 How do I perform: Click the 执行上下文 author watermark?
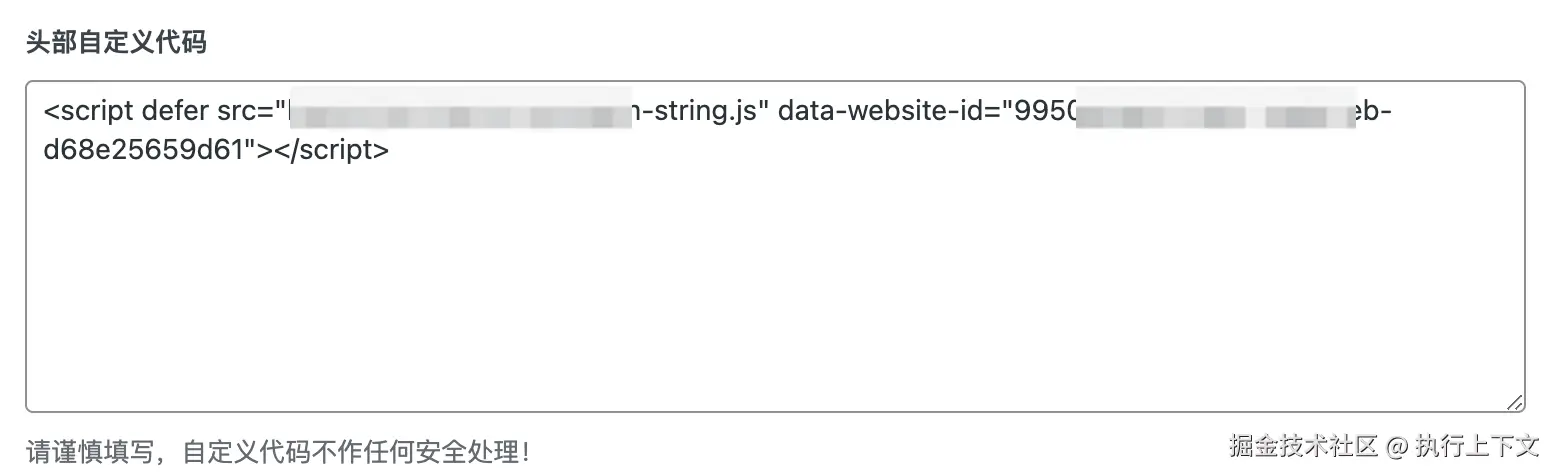click(1476, 446)
